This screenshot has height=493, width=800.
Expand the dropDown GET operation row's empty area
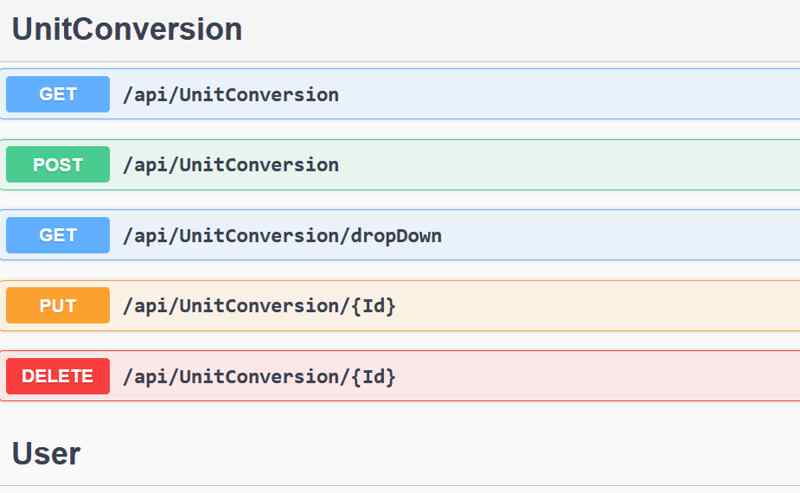click(x=620, y=236)
